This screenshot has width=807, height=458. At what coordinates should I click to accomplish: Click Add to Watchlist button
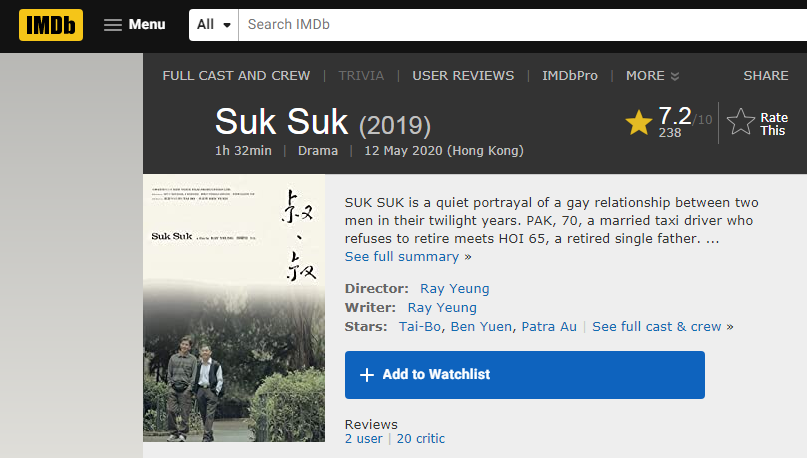(x=524, y=375)
